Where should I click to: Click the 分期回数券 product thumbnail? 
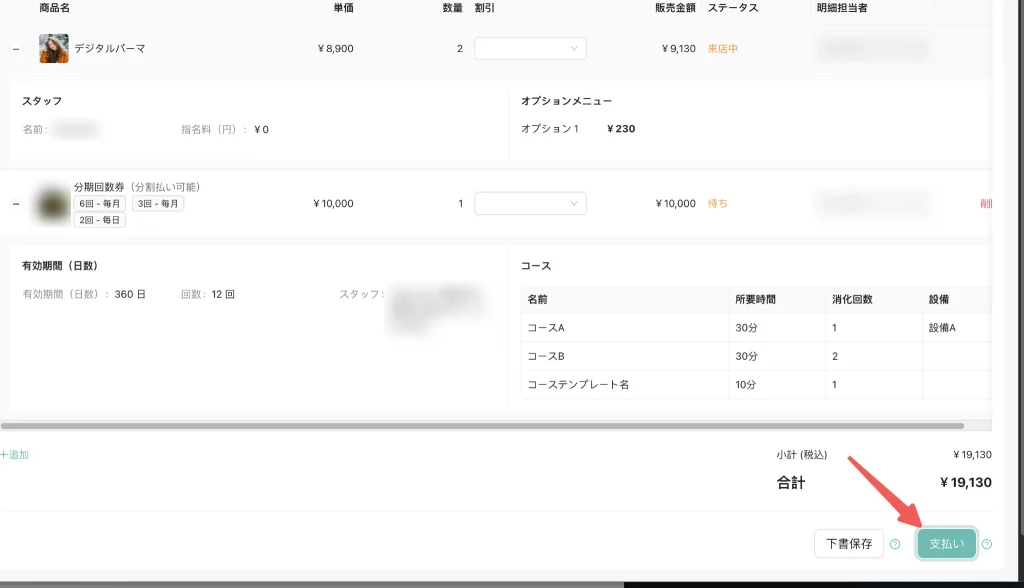(52, 203)
